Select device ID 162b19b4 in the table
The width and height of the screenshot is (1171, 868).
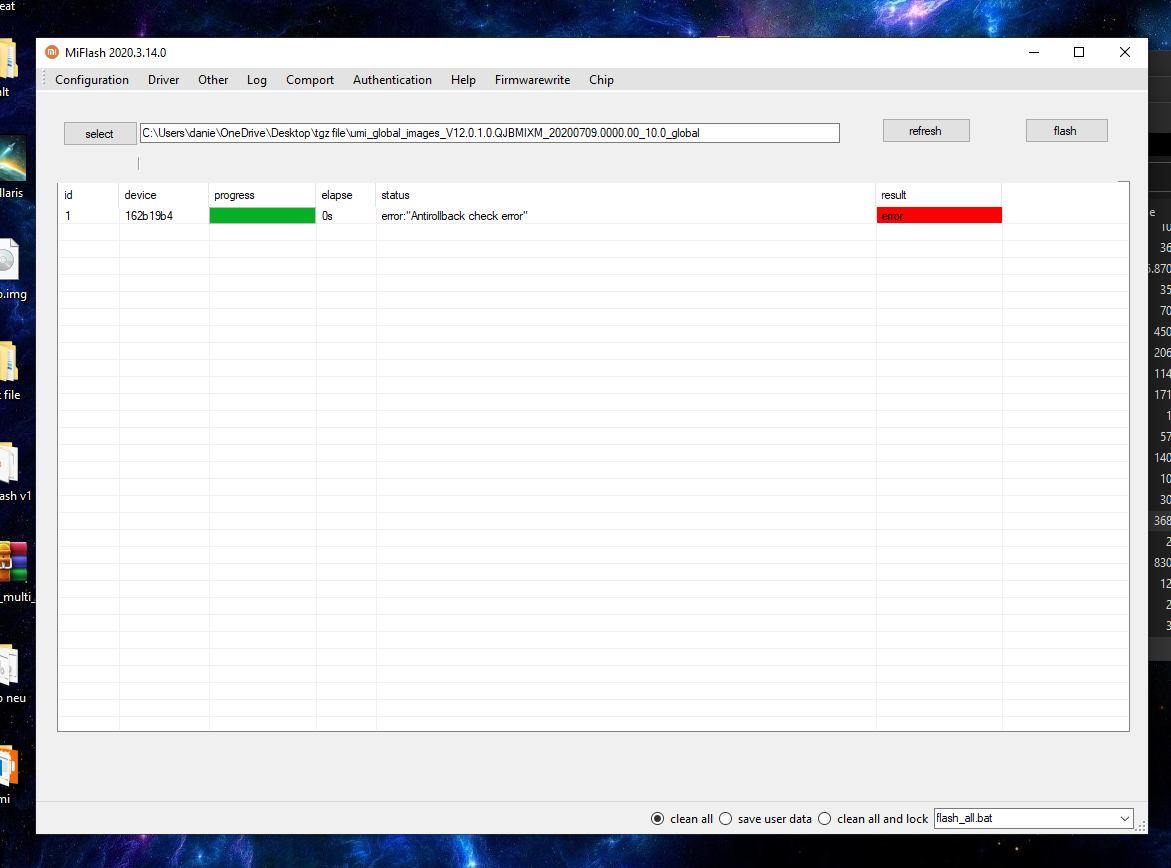click(149, 216)
